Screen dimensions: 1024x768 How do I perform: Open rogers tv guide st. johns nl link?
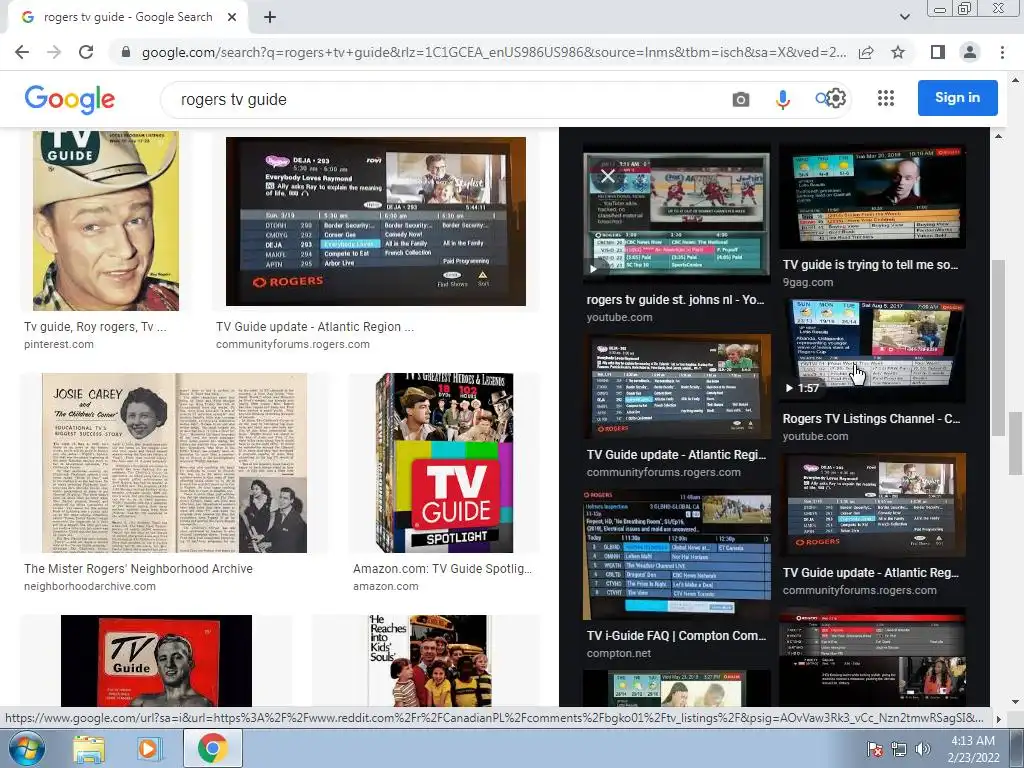pos(675,300)
